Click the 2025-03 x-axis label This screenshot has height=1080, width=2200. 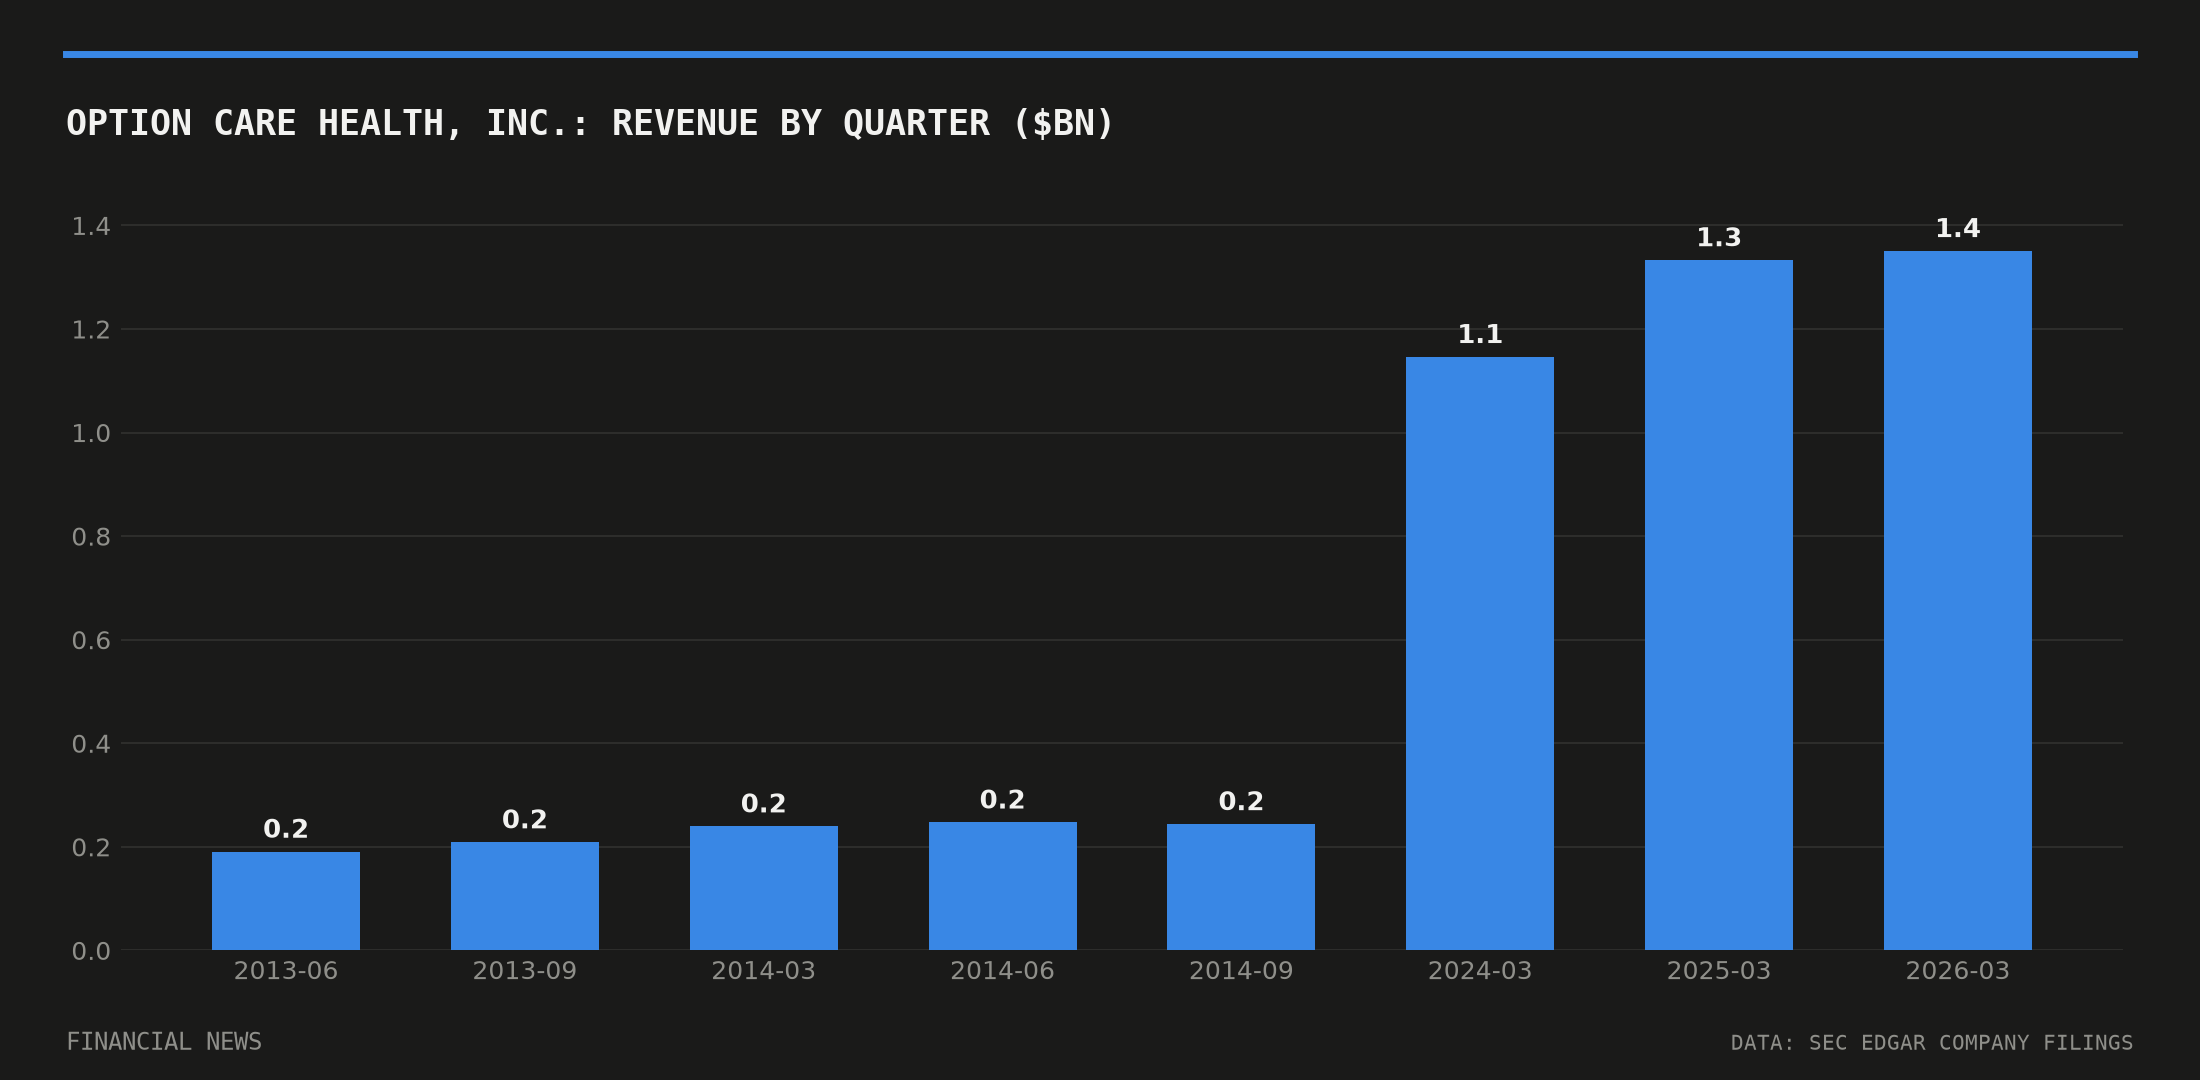click(1719, 971)
